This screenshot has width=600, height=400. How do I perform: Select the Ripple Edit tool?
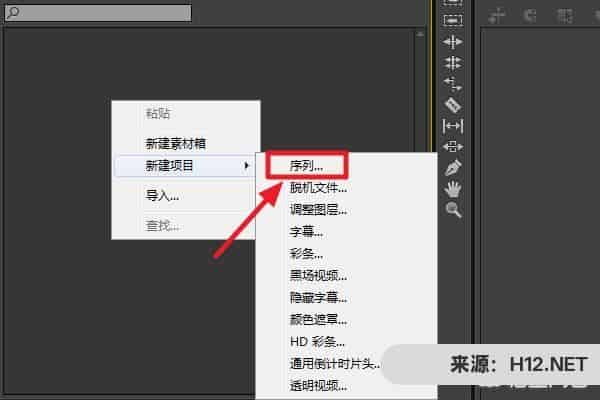pyautogui.click(x=453, y=41)
